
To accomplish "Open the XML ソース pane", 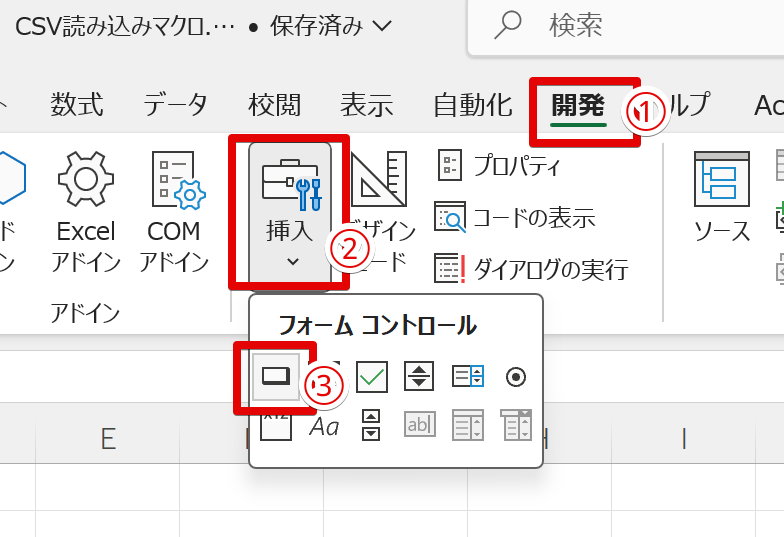I will (x=722, y=198).
